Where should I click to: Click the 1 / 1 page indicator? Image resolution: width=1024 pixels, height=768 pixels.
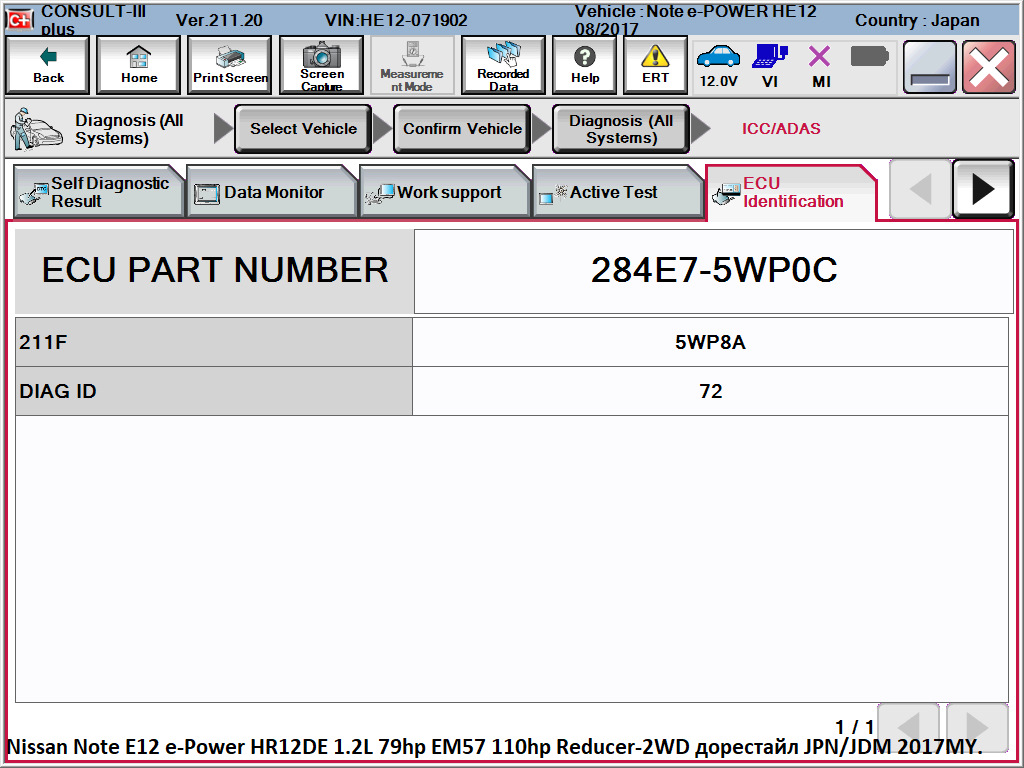click(854, 726)
